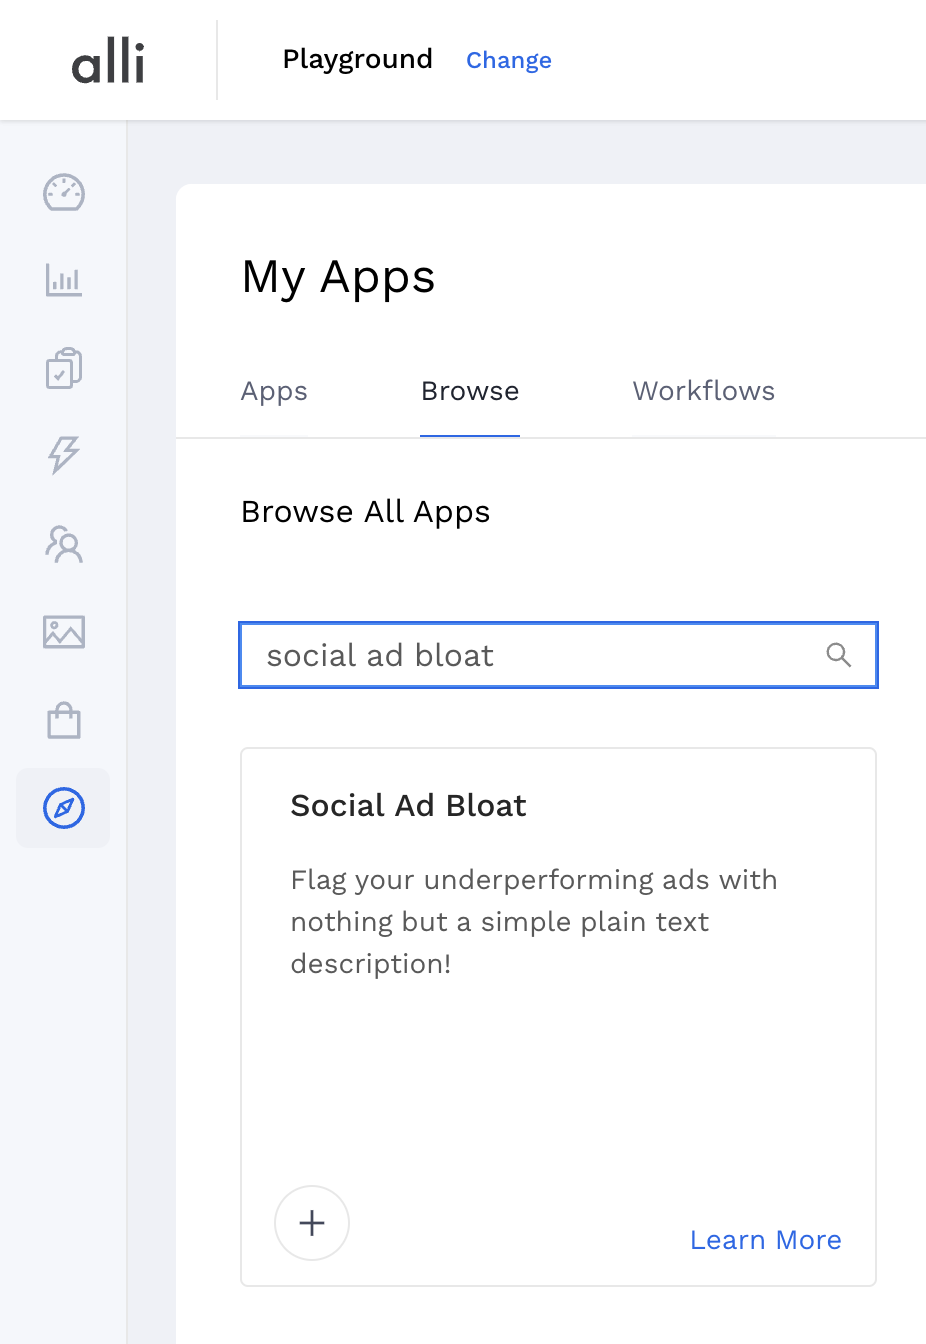Open the Dashboard gauge icon in sidebar

[x=63, y=193]
